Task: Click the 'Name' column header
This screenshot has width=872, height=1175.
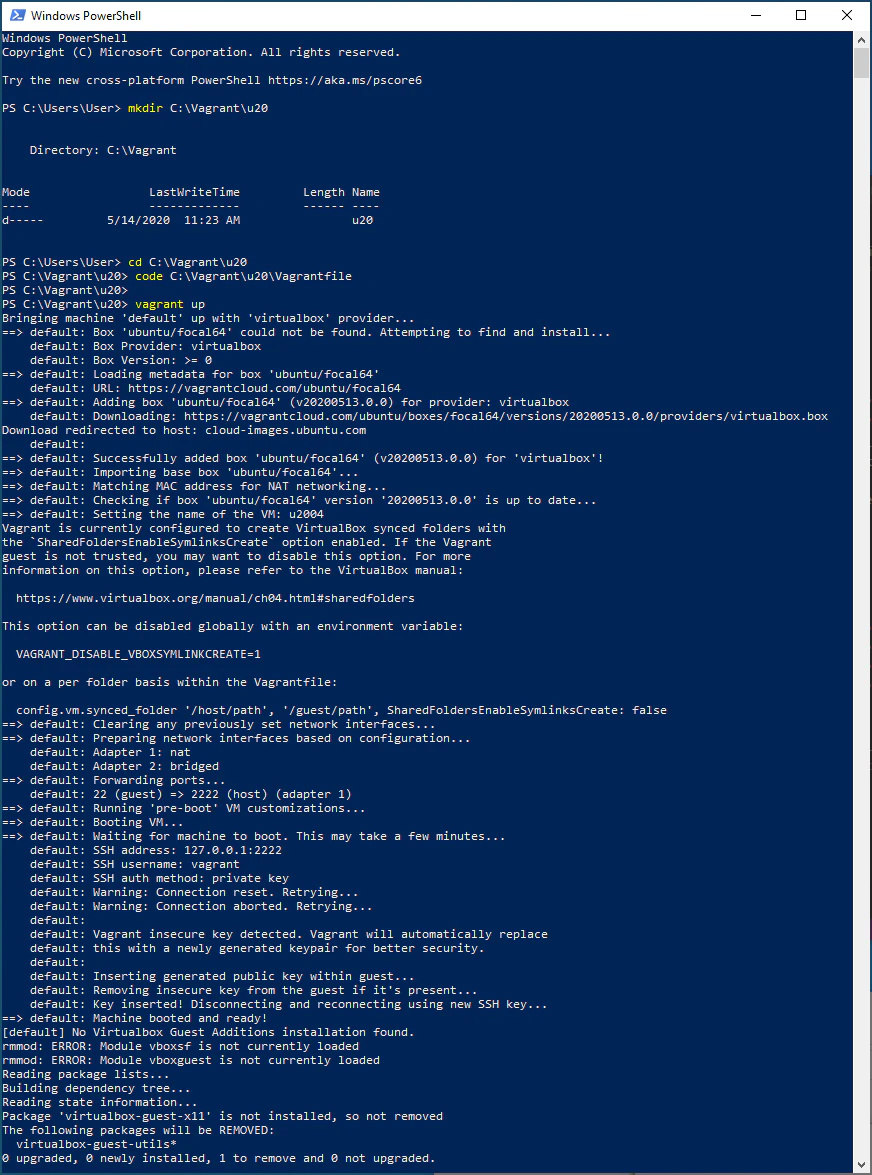Action: pyautogui.click(x=366, y=192)
